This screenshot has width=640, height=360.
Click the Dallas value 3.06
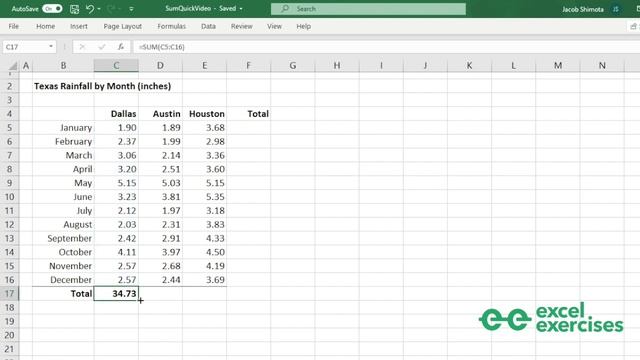(x=116, y=156)
